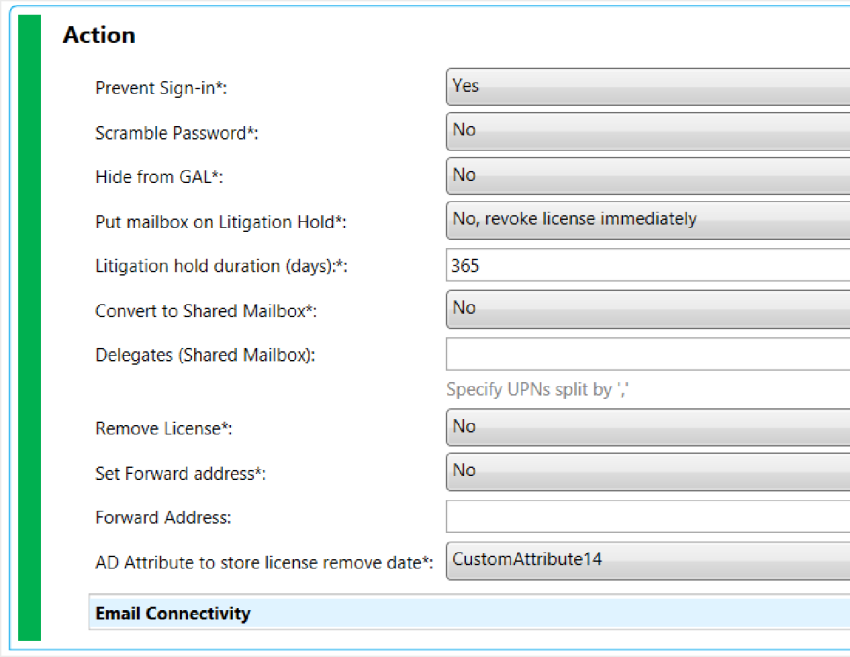The height and width of the screenshot is (657, 850).
Task: Click the Remove License label
Action: pos(164,428)
